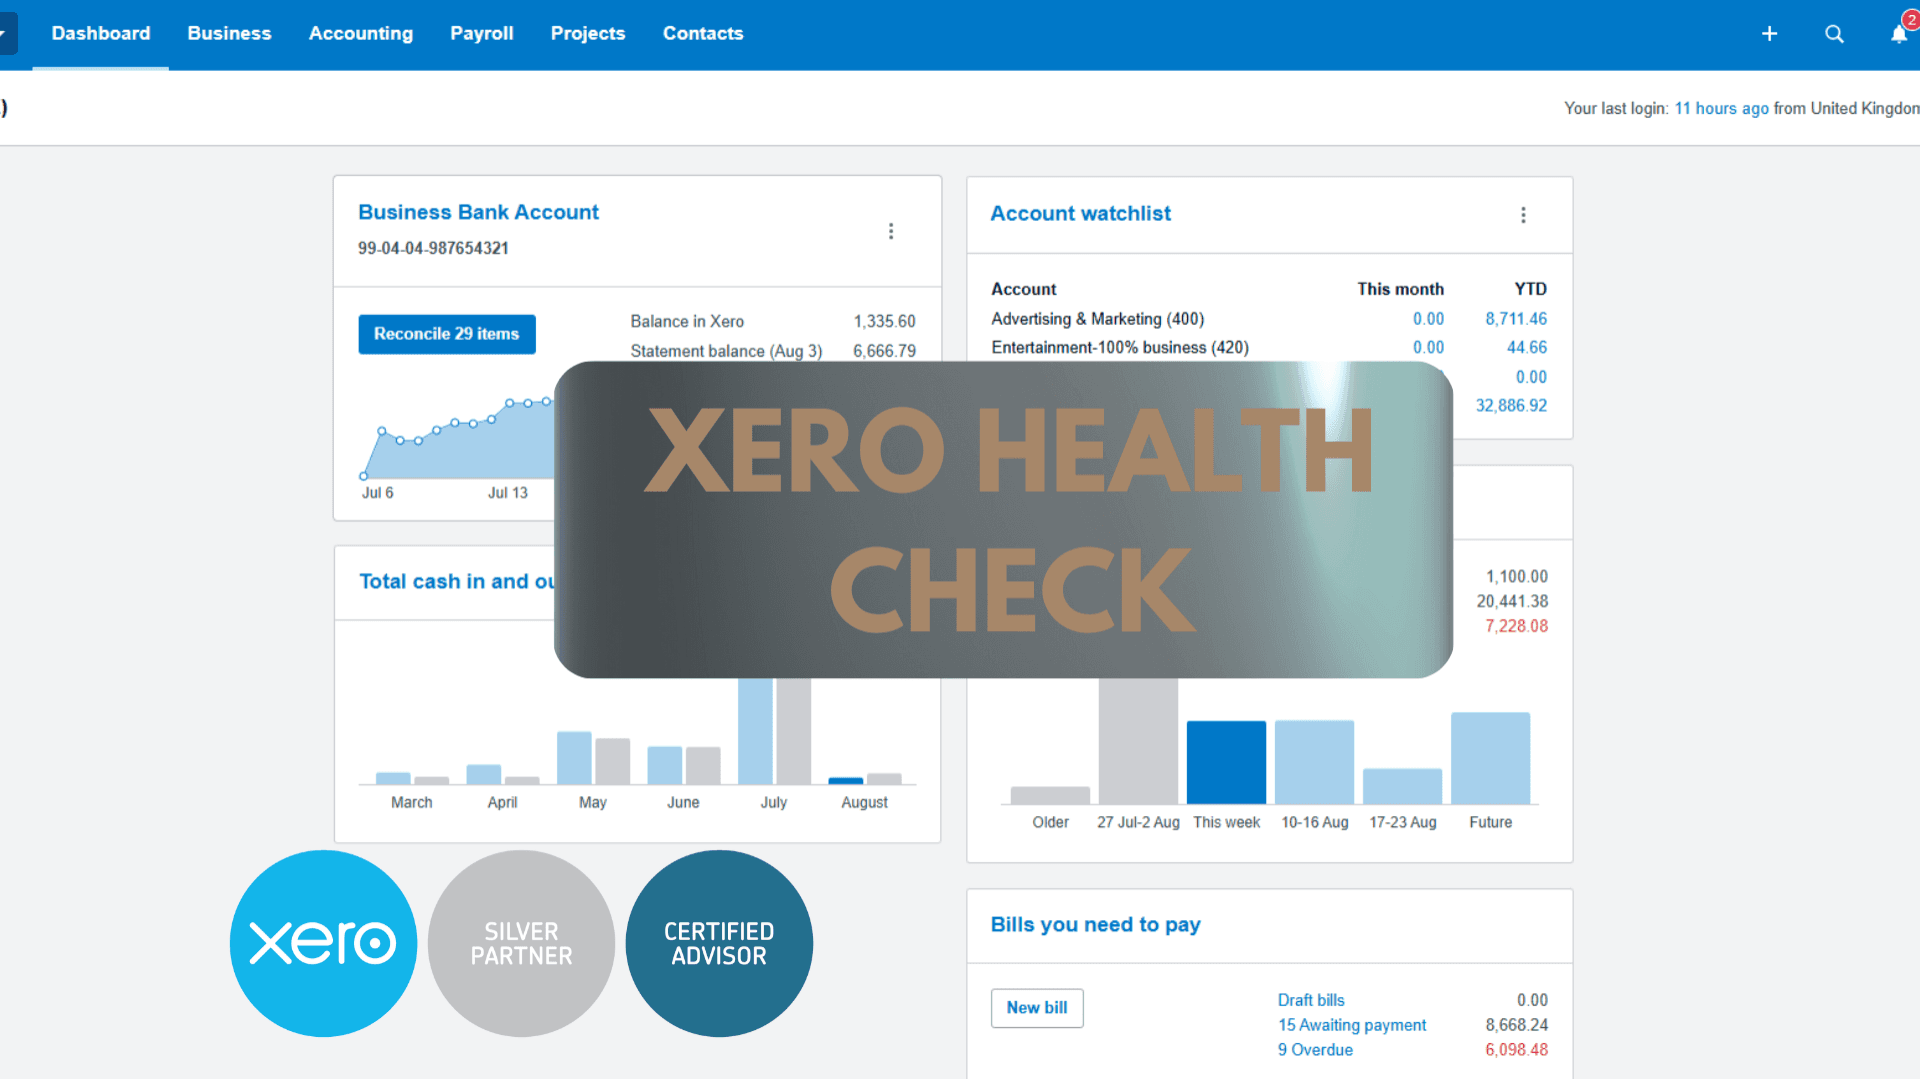Click Advertising & Marketing This month 0.00
Viewport: 1920px width, 1079px height.
pos(1428,319)
